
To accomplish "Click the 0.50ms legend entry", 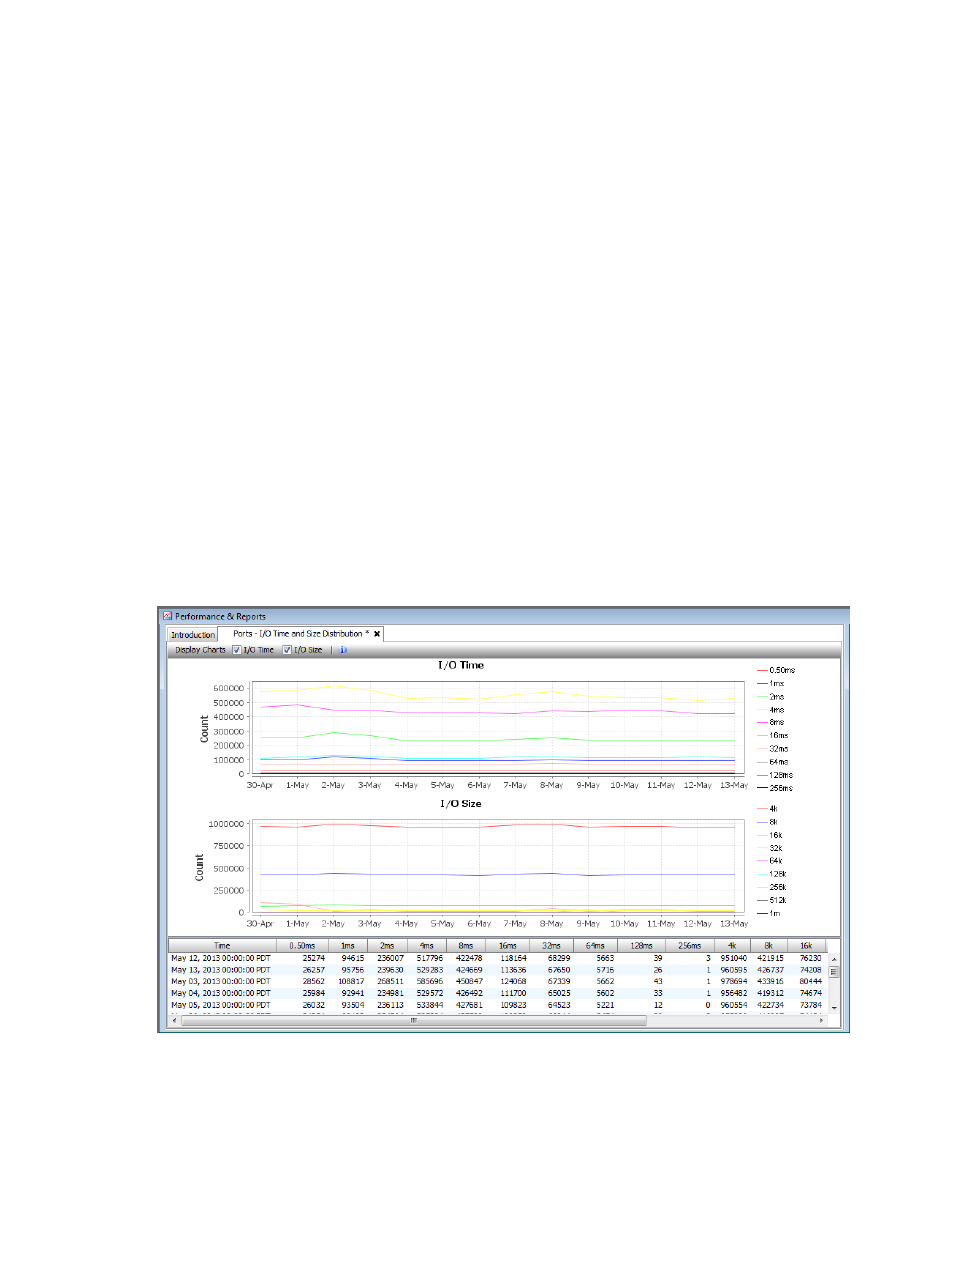I will (x=776, y=670).
